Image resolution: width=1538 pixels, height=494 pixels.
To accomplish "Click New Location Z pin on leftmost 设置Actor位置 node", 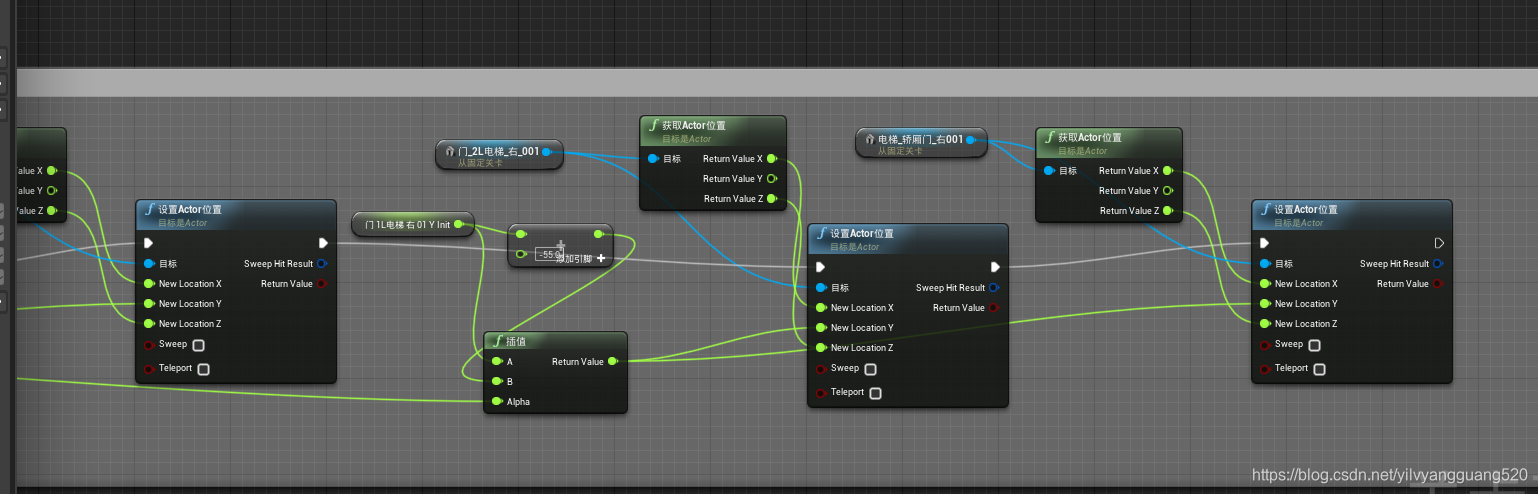I will tap(149, 324).
